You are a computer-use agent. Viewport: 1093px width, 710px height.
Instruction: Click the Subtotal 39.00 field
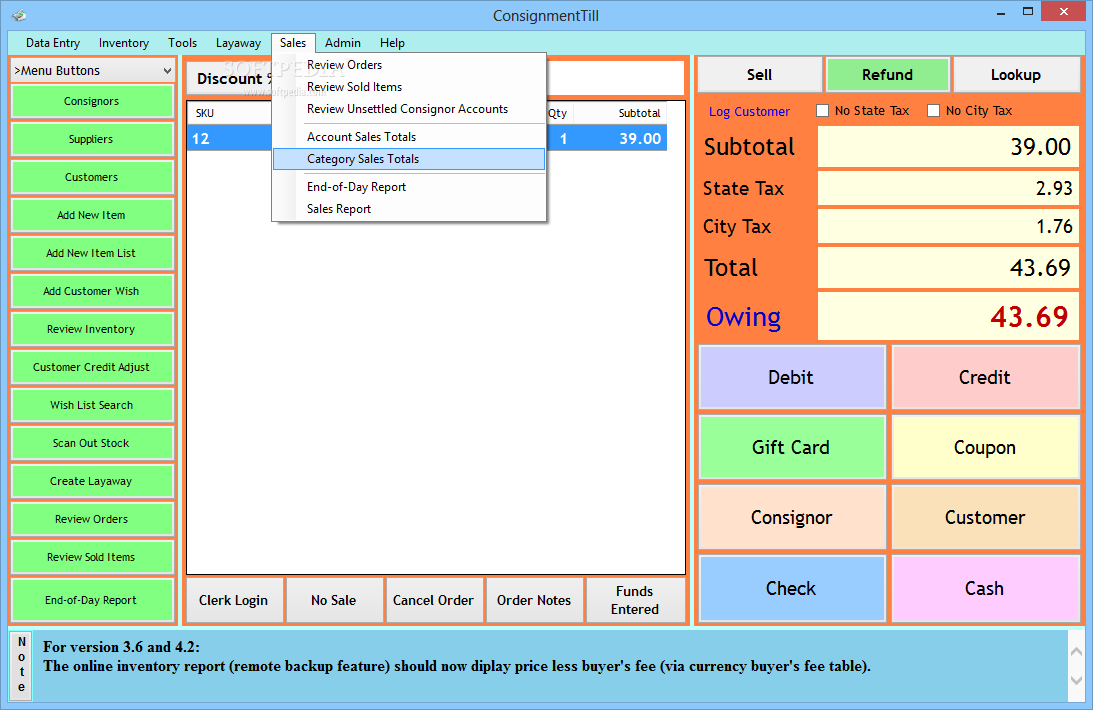(949, 147)
